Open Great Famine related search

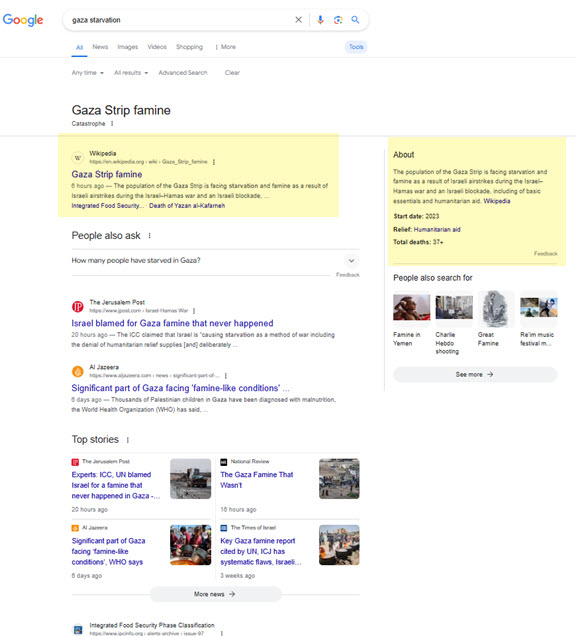496,319
